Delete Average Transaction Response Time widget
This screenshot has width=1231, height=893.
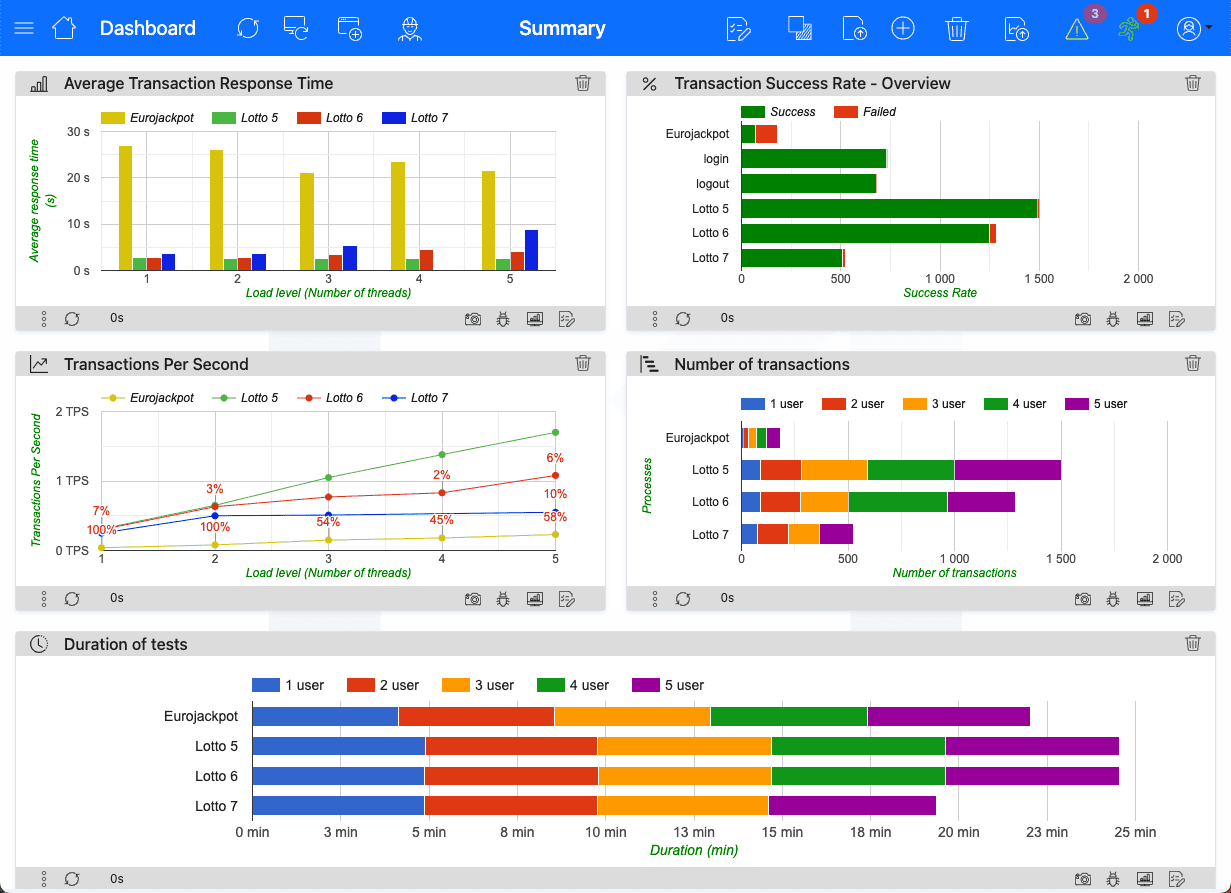coord(583,84)
